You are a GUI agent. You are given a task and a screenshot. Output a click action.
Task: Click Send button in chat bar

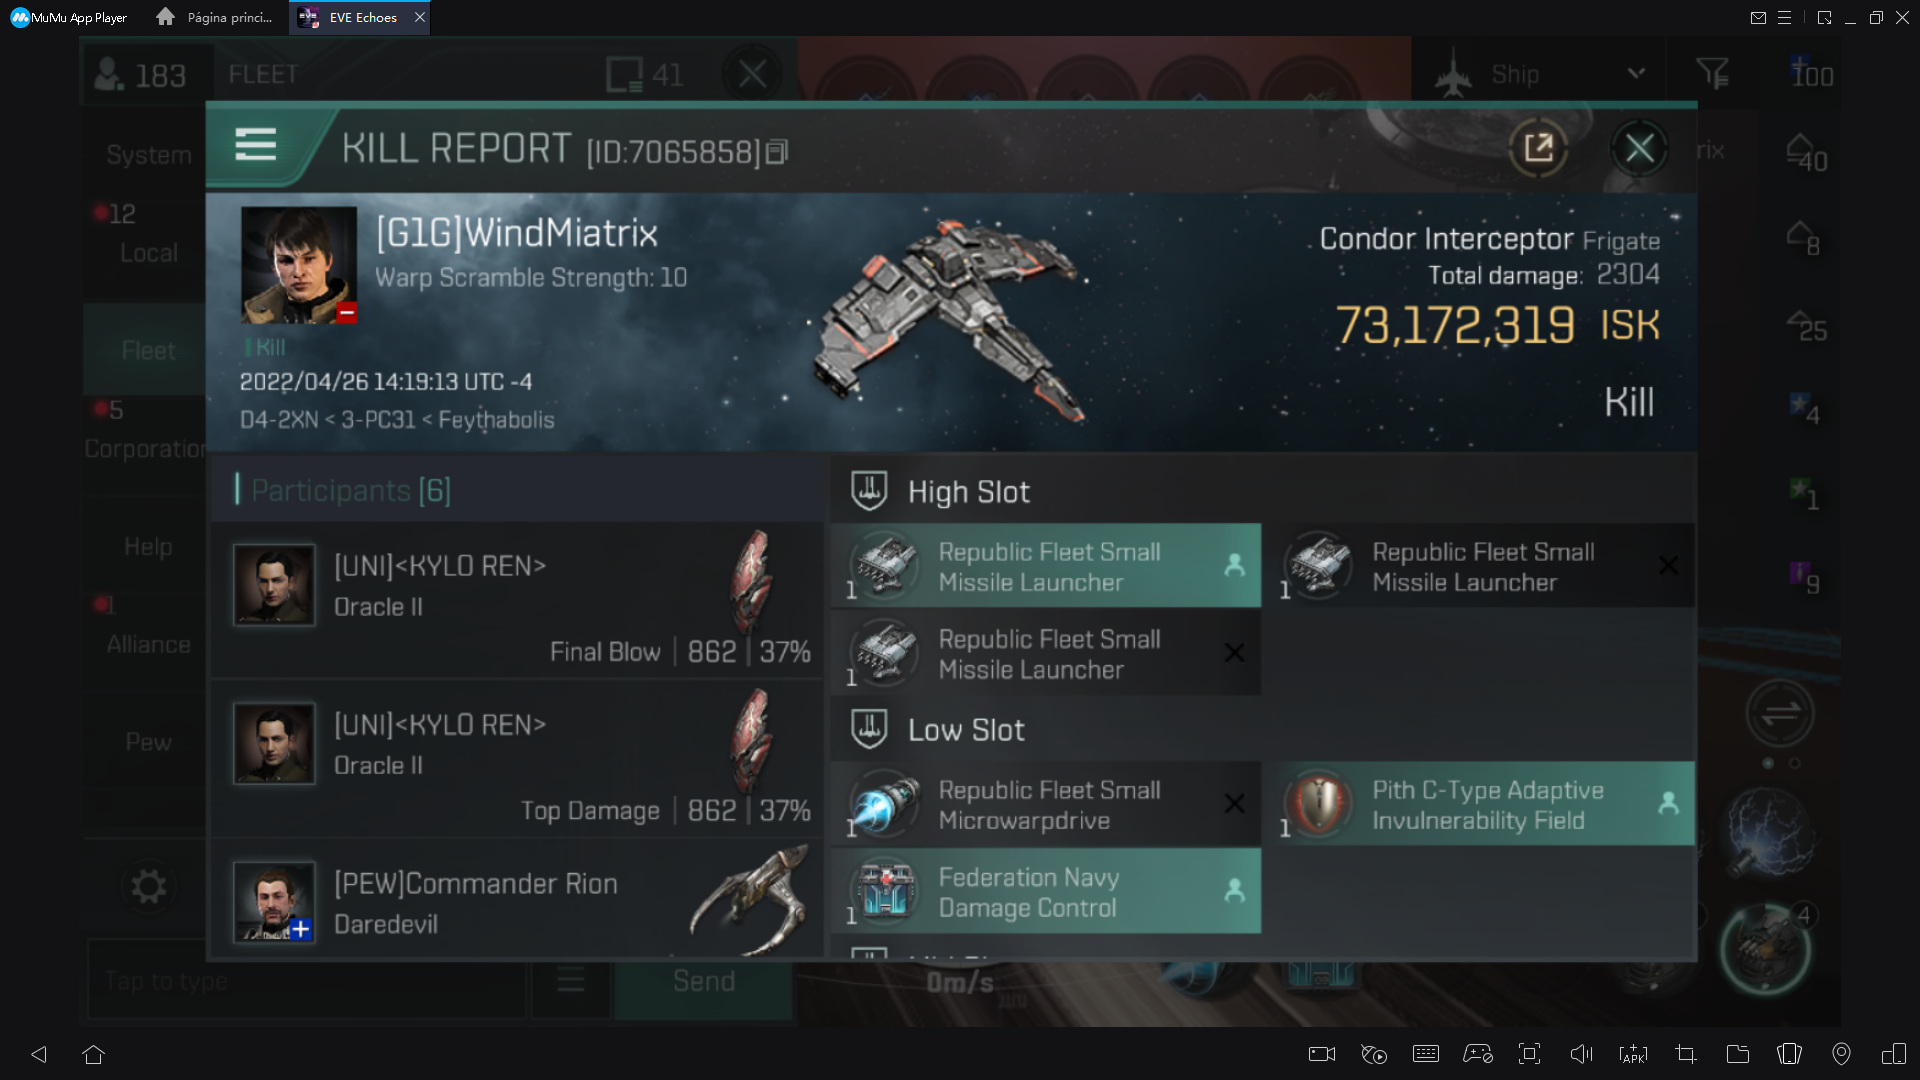point(705,980)
